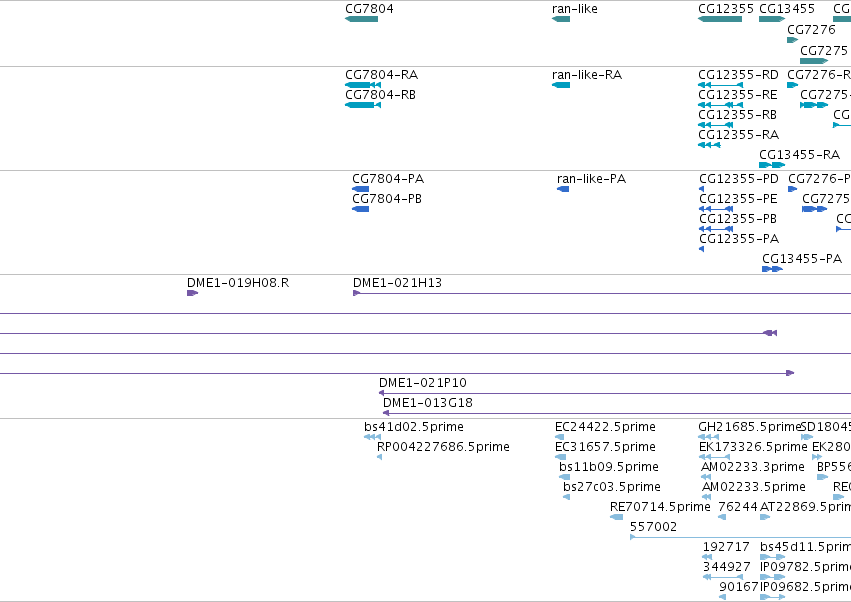Open EST RP004227686.5prime

point(443,447)
